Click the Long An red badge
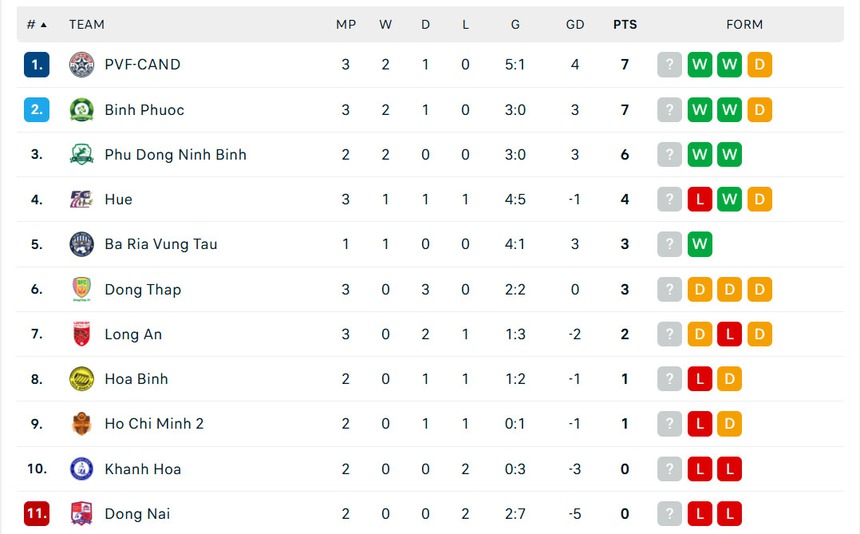860x534 pixels. coord(81,334)
